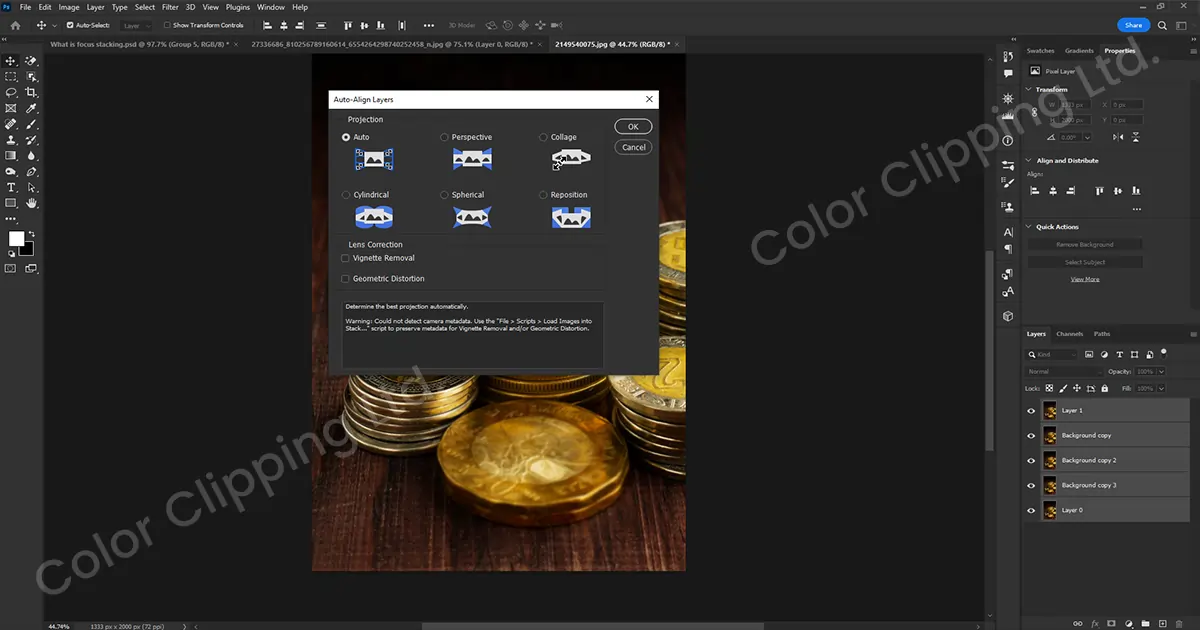Select the Horizontal Type tool
Image resolution: width=1200 pixels, height=630 pixels.
pyautogui.click(x=11, y=187)
